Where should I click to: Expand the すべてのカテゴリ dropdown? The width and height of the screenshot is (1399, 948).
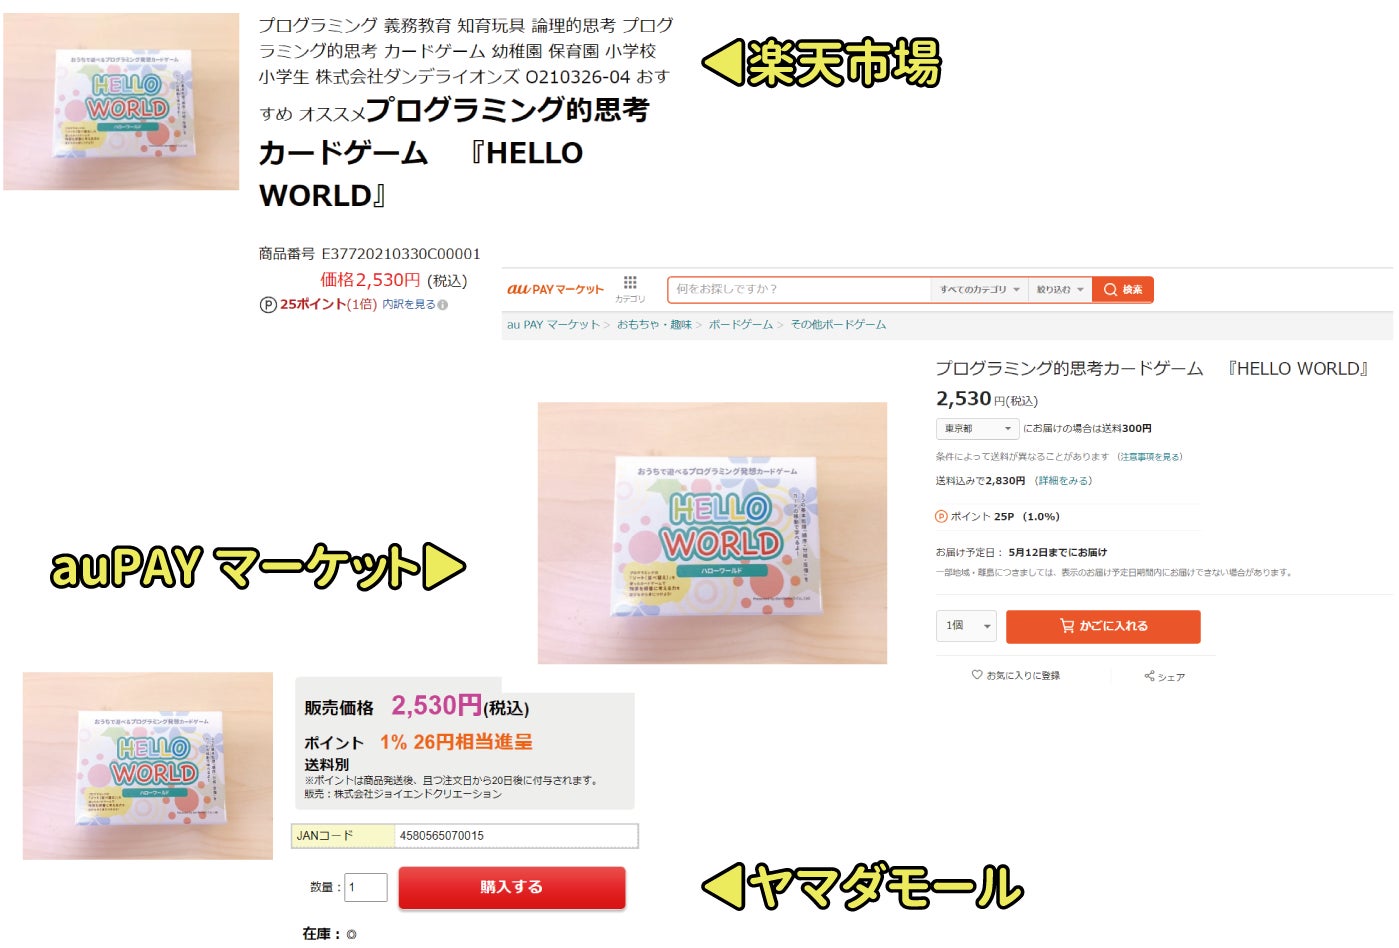click(x=979, y=290)
